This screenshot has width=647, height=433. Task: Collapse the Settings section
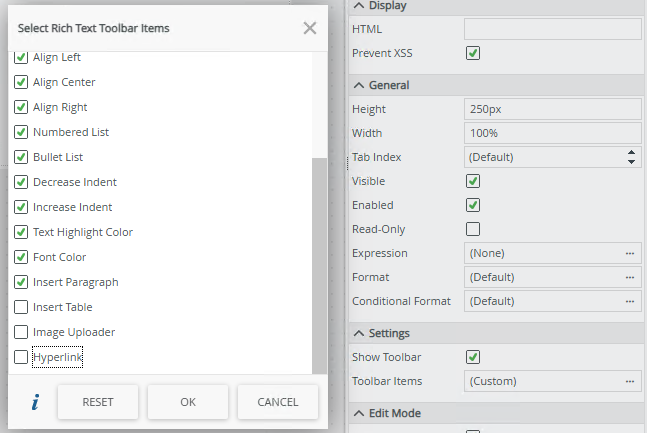359,333
